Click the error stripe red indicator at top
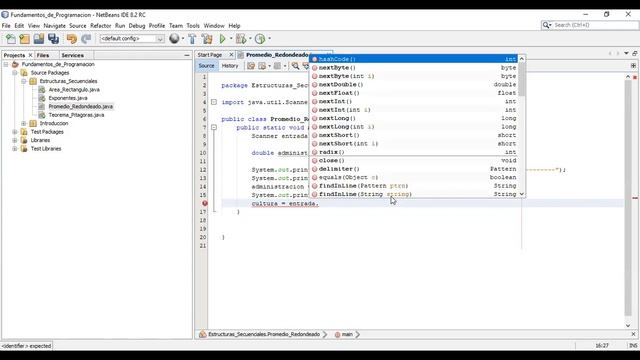The height and width of the screenshot is (360, 640). (x=635, y=77)
